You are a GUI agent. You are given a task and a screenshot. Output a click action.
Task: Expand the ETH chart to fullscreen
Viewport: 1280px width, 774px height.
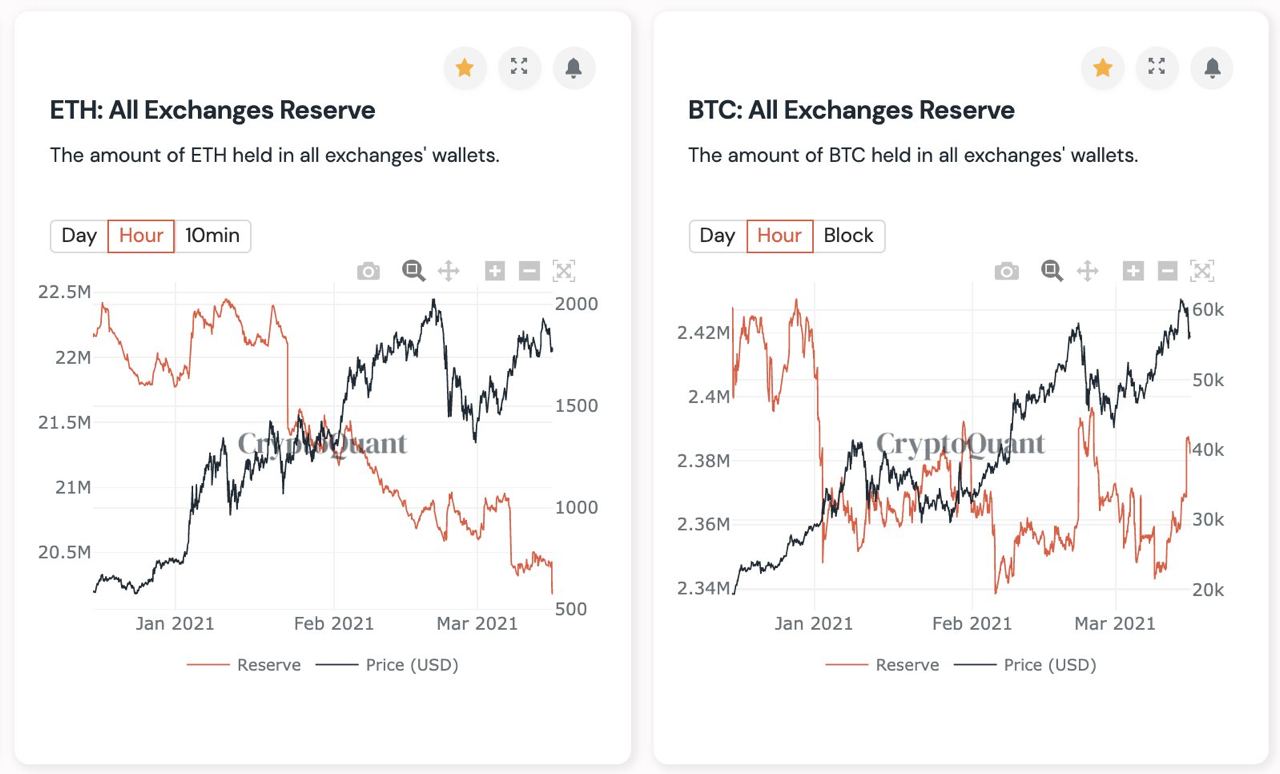(x=519, y=67)
